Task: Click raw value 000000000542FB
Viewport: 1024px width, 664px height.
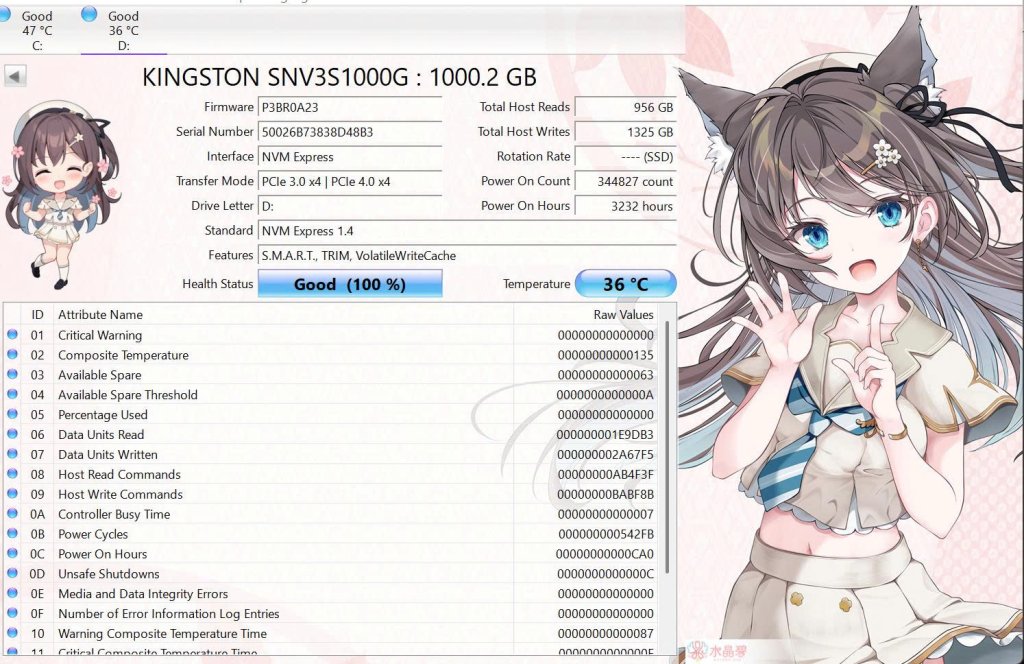Action: (x=605, y=534)
